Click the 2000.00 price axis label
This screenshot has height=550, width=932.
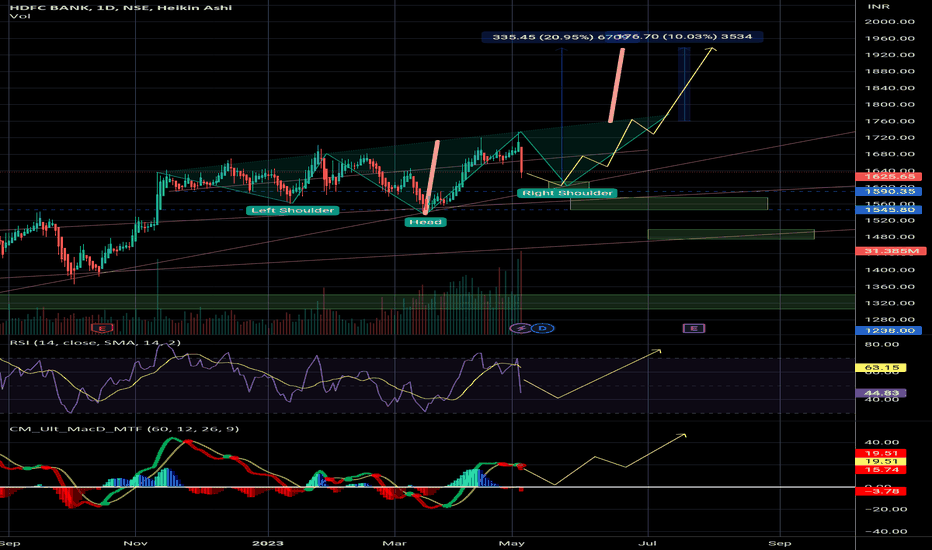point(890,22)
